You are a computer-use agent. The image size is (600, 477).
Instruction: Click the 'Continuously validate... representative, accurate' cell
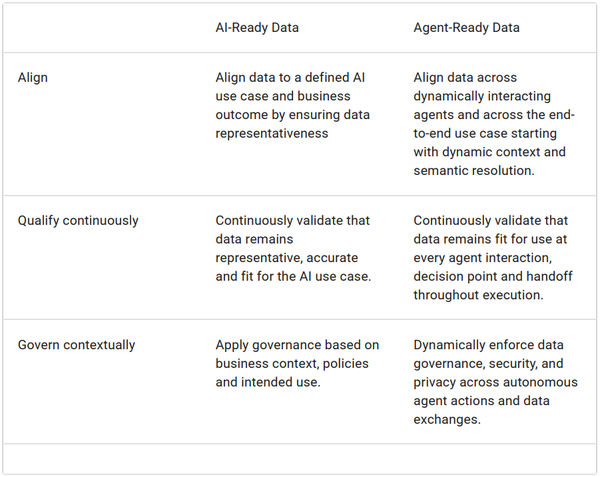(293, 248)
